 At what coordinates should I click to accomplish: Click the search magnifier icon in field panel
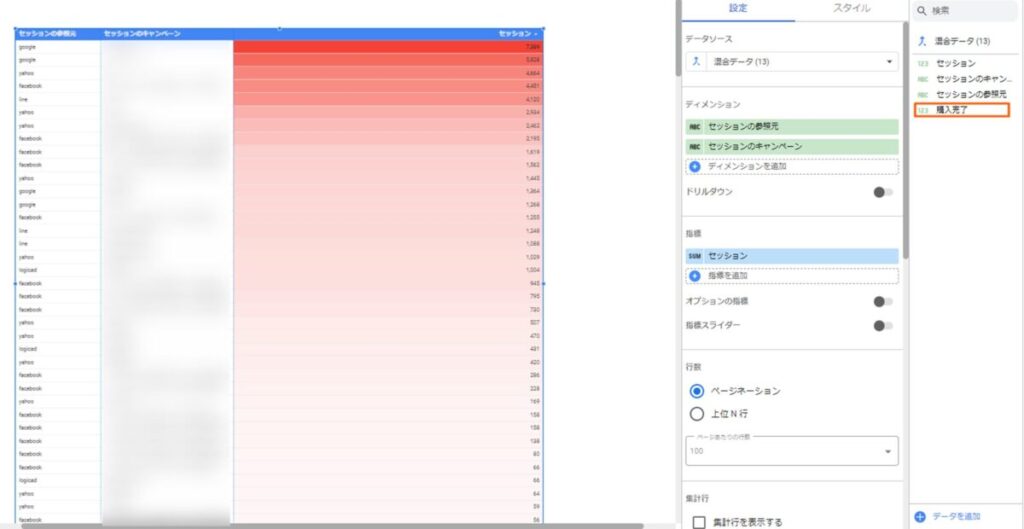pyautogui.click(x=922, y=10)
